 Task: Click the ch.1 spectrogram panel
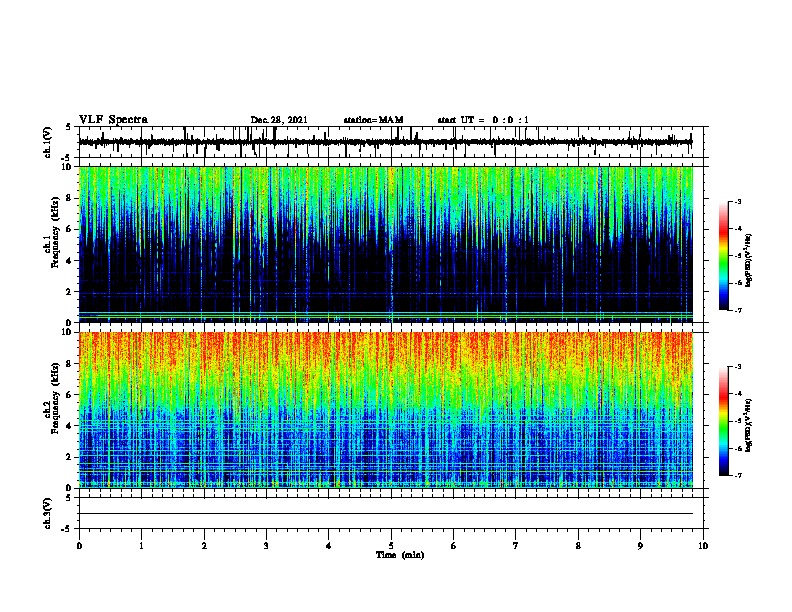coord(386,244)
